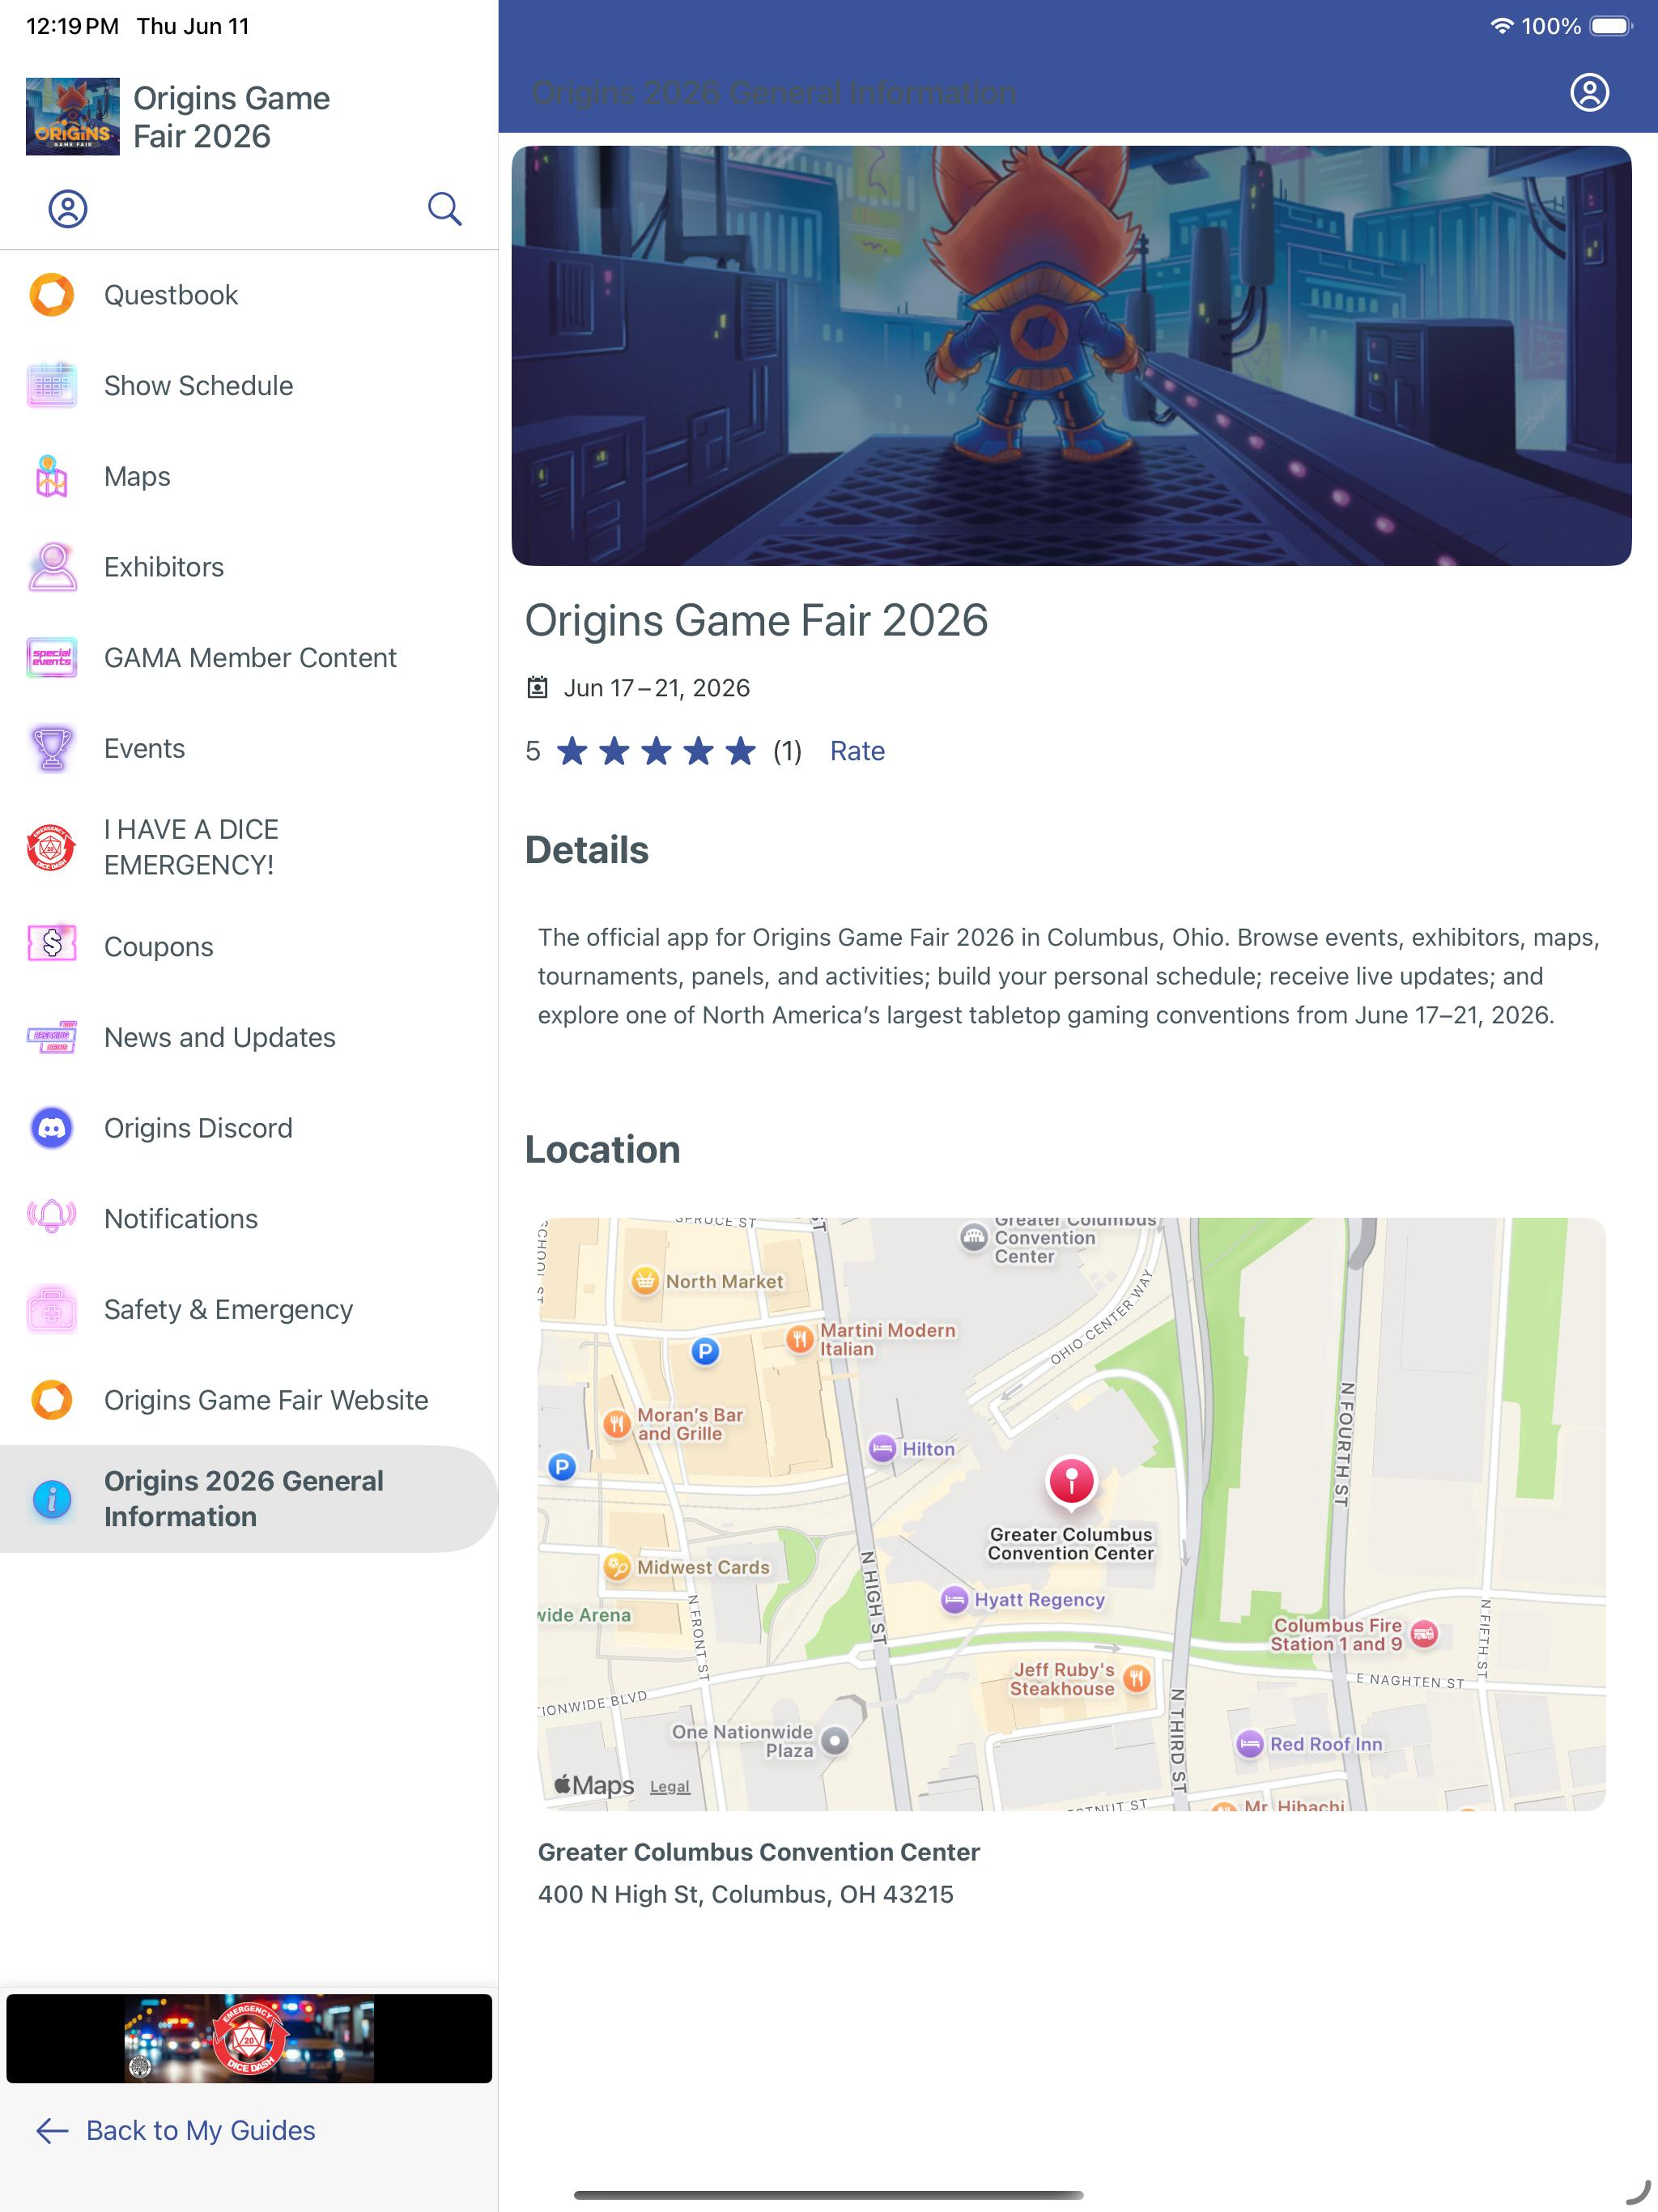Select the Notifications bell icon

point(52,1218)
